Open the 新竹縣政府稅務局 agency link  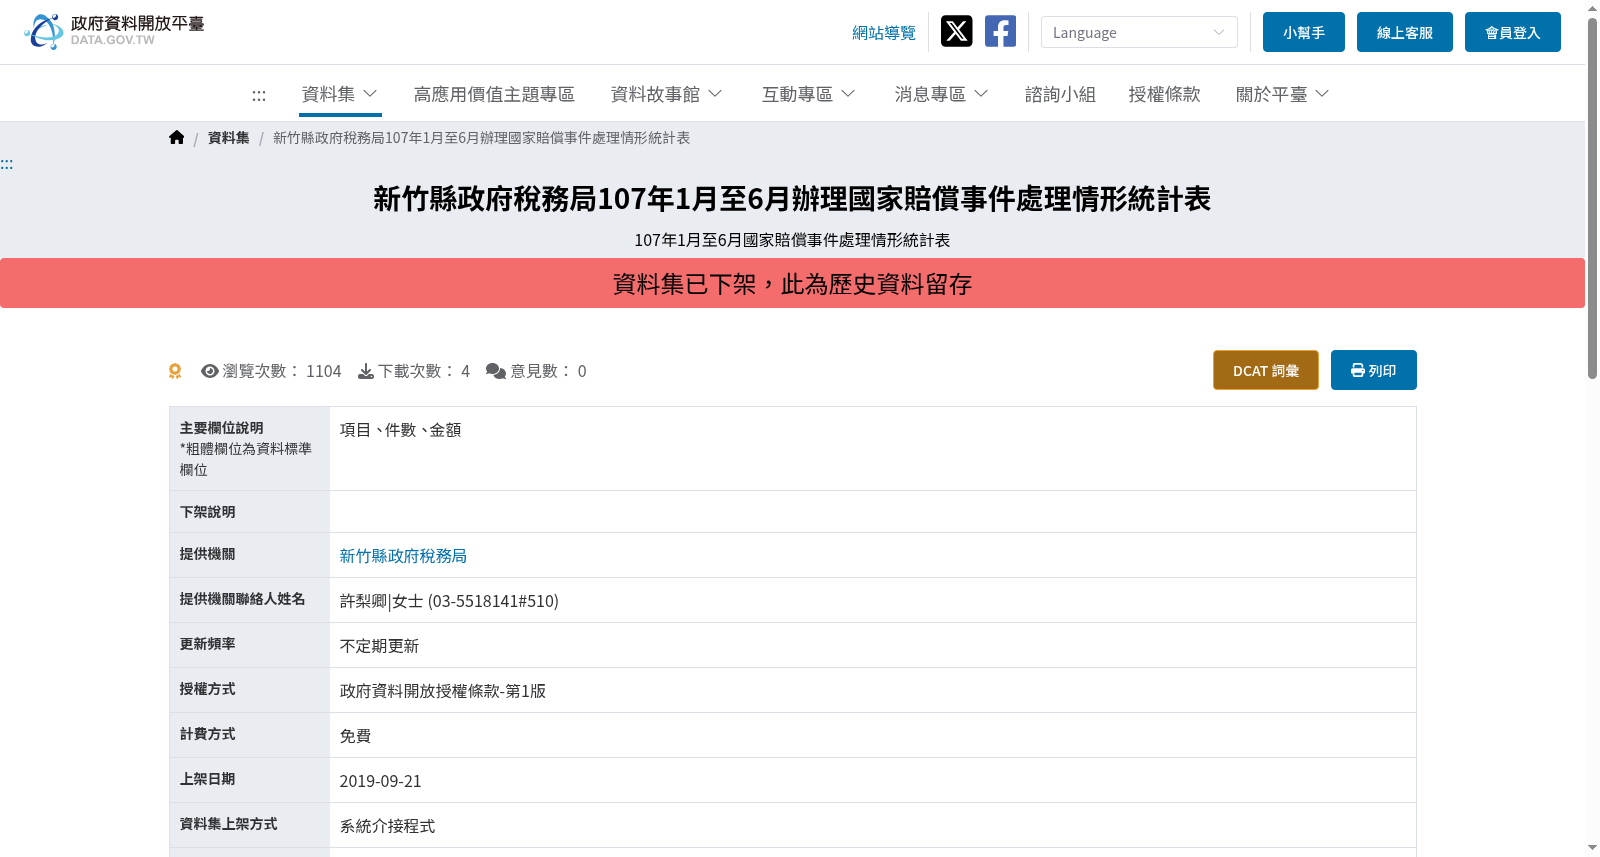[403, 556]
